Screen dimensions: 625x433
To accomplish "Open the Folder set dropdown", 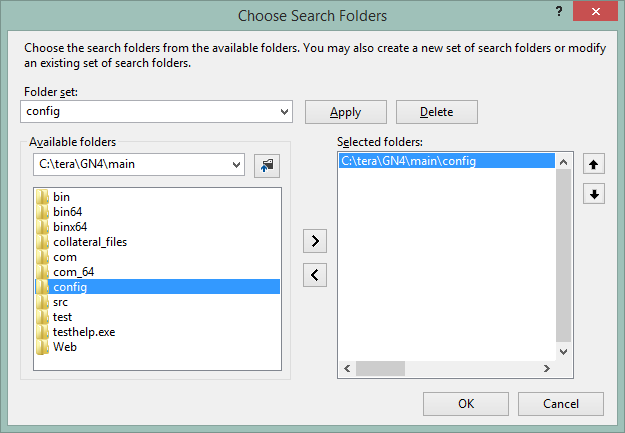I will [x=156, y=111].
